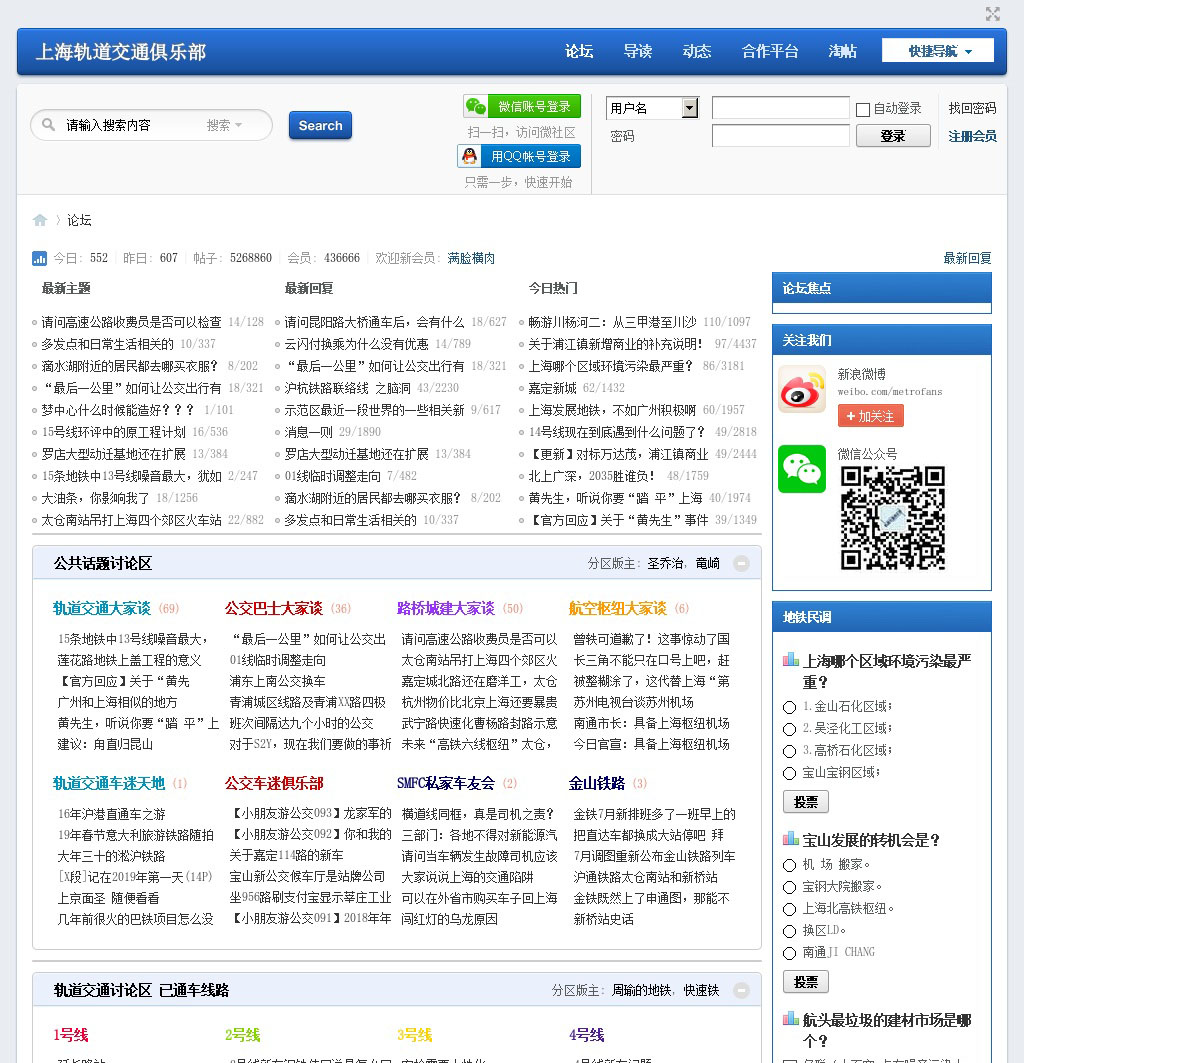Click the fullscreen expand icon at top right
Viewport: 1200px width, 1063px height.
(x=992, y=14)
